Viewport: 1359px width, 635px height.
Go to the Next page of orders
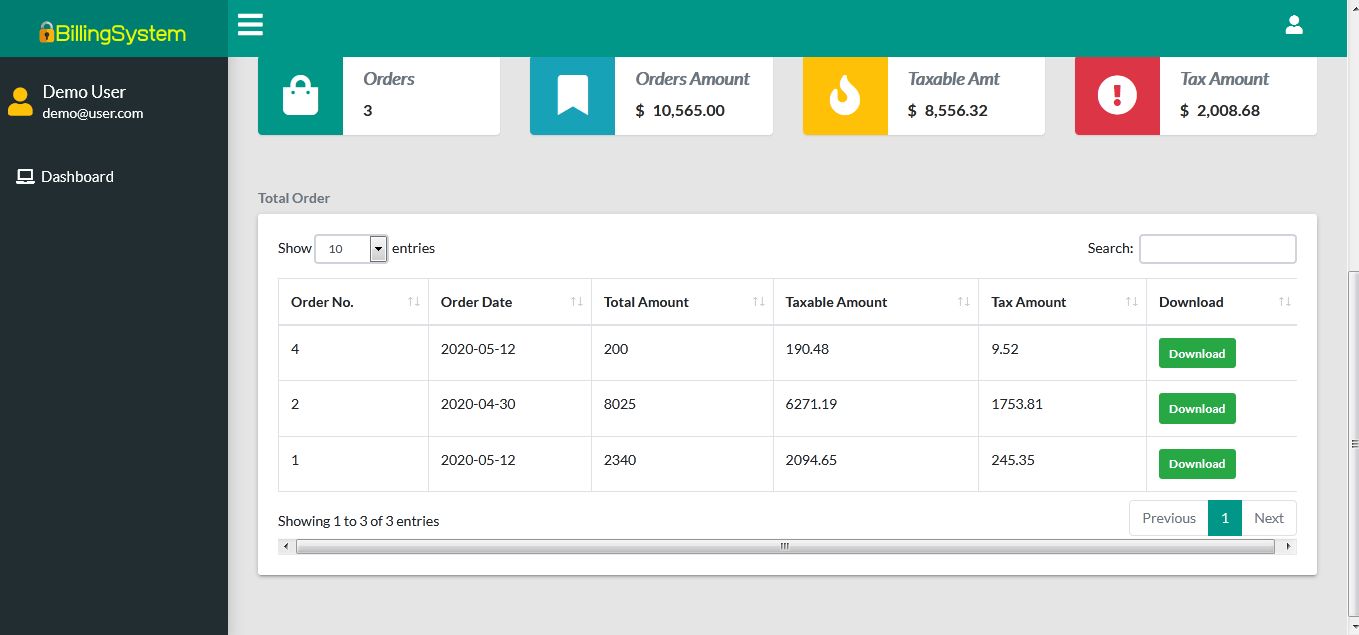coord(1269,518)
